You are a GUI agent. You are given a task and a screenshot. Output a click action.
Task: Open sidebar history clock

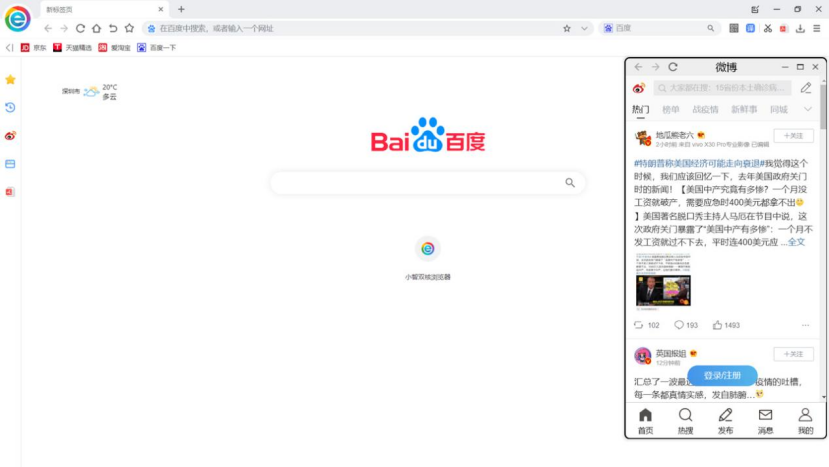click(x=10, y=108)
